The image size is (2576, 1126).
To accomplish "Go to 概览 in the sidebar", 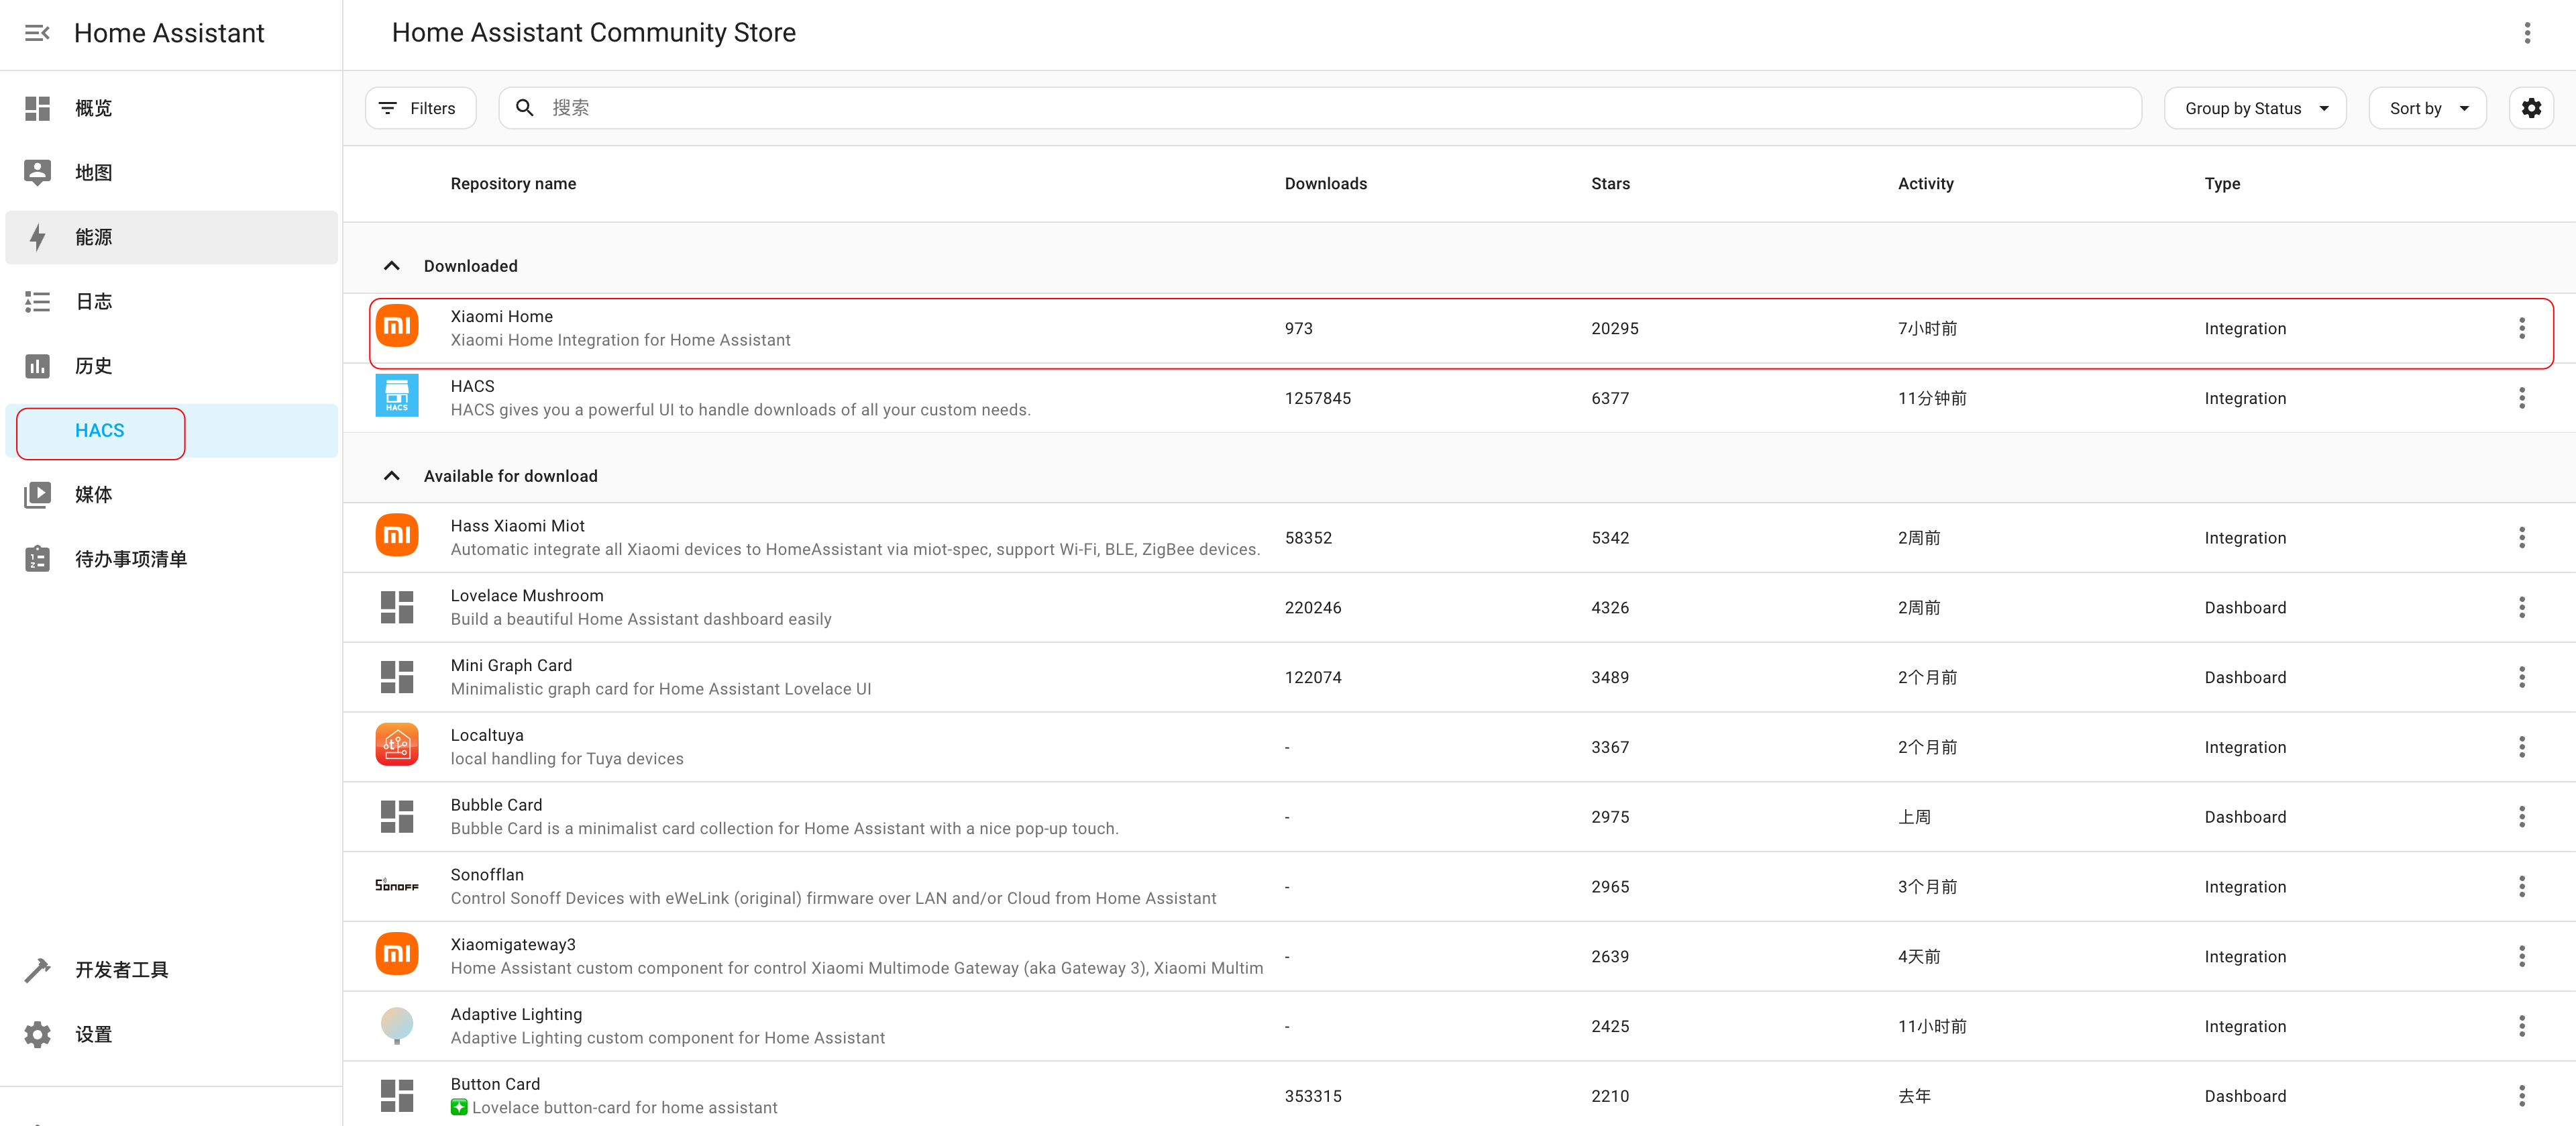I will pos(171,108).
